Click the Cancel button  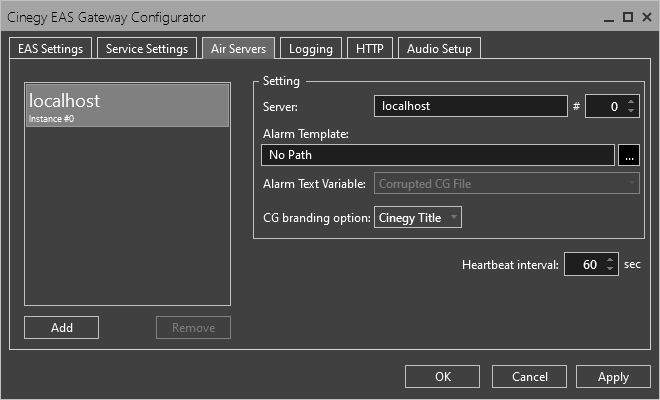529,377
